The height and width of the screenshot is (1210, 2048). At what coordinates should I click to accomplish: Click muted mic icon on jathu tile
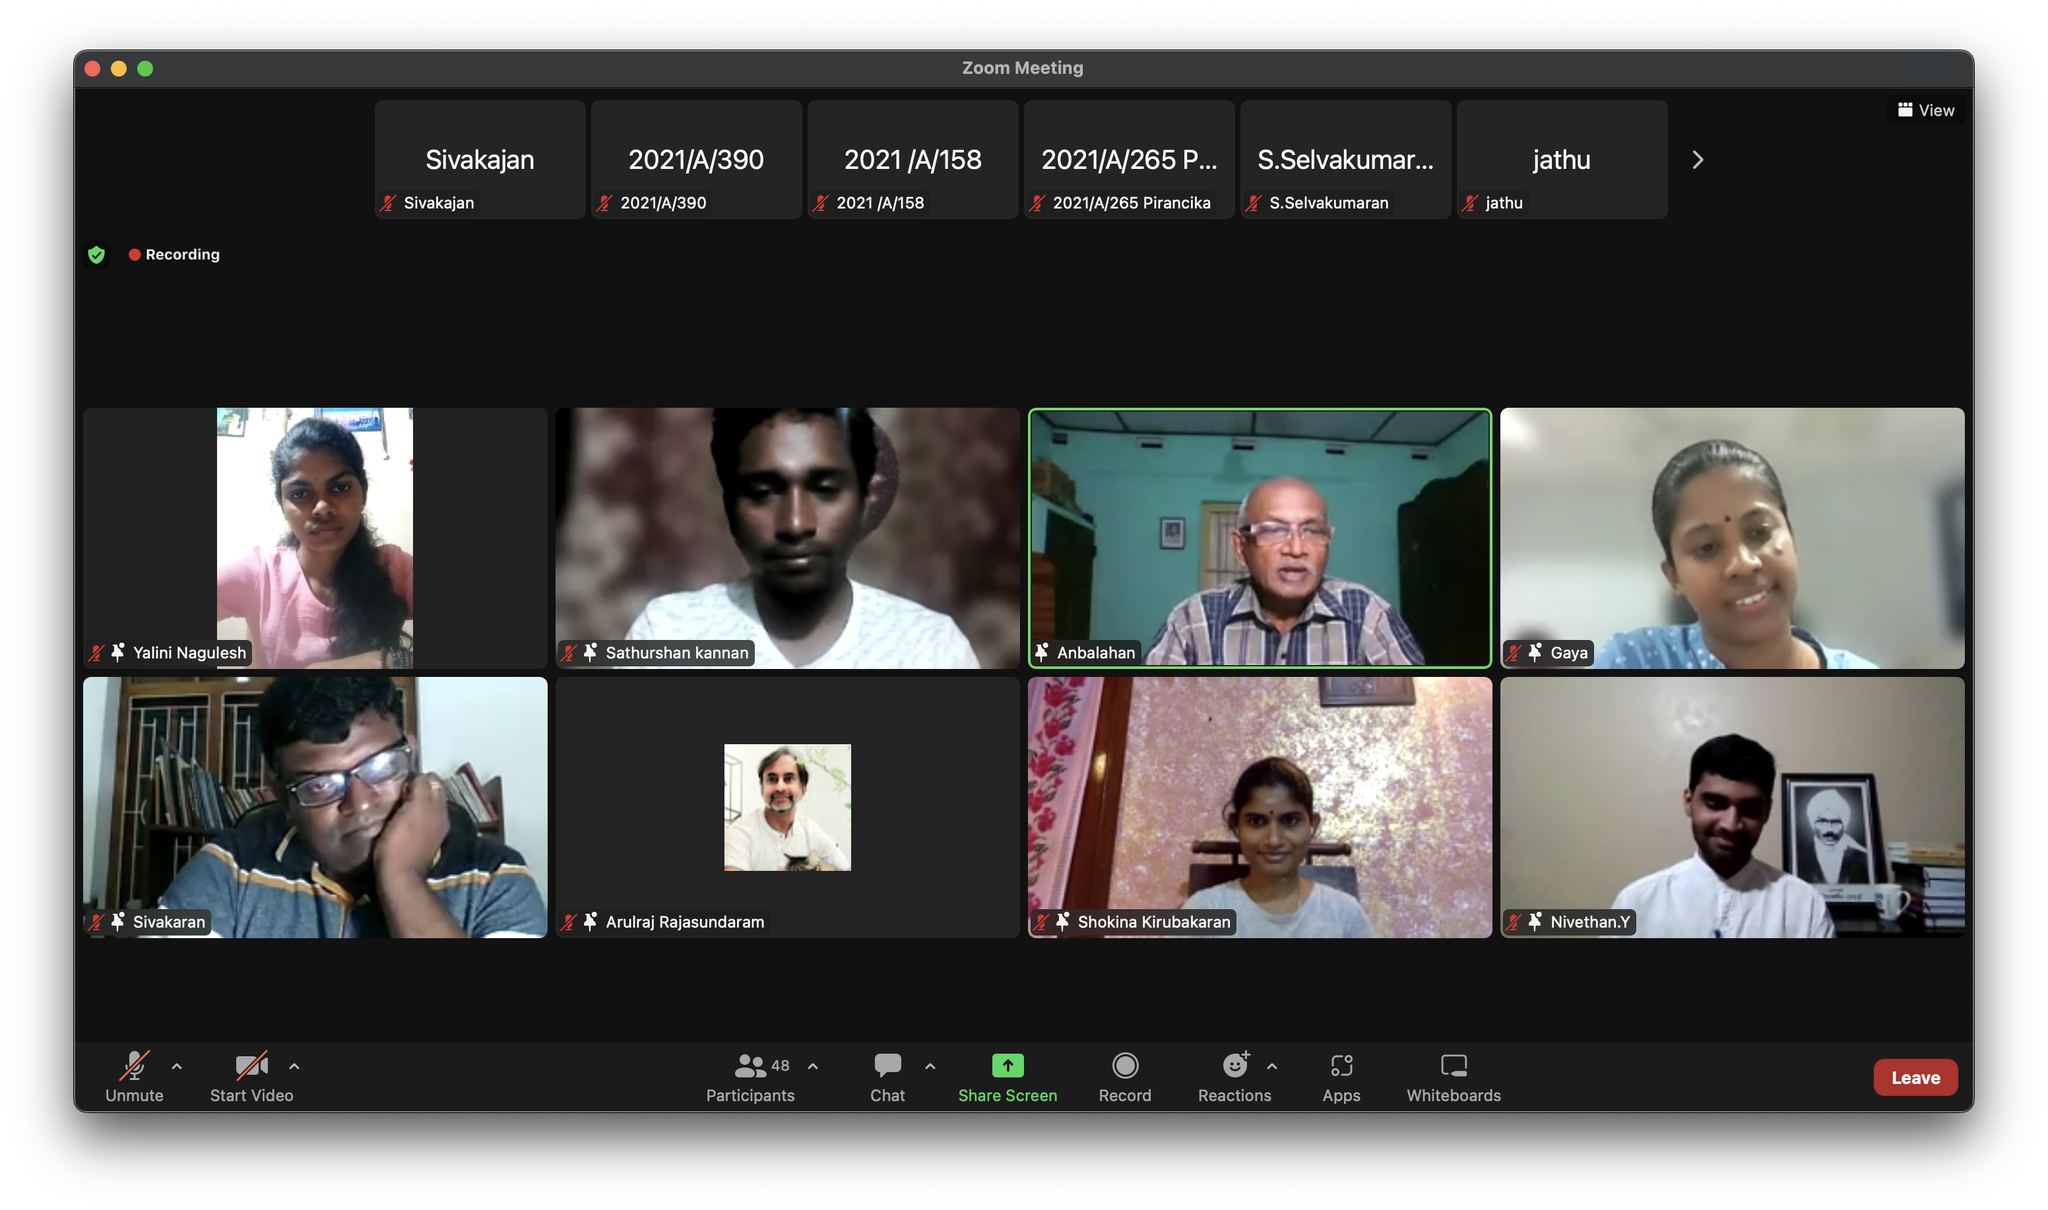click(x=1470, y=203)
